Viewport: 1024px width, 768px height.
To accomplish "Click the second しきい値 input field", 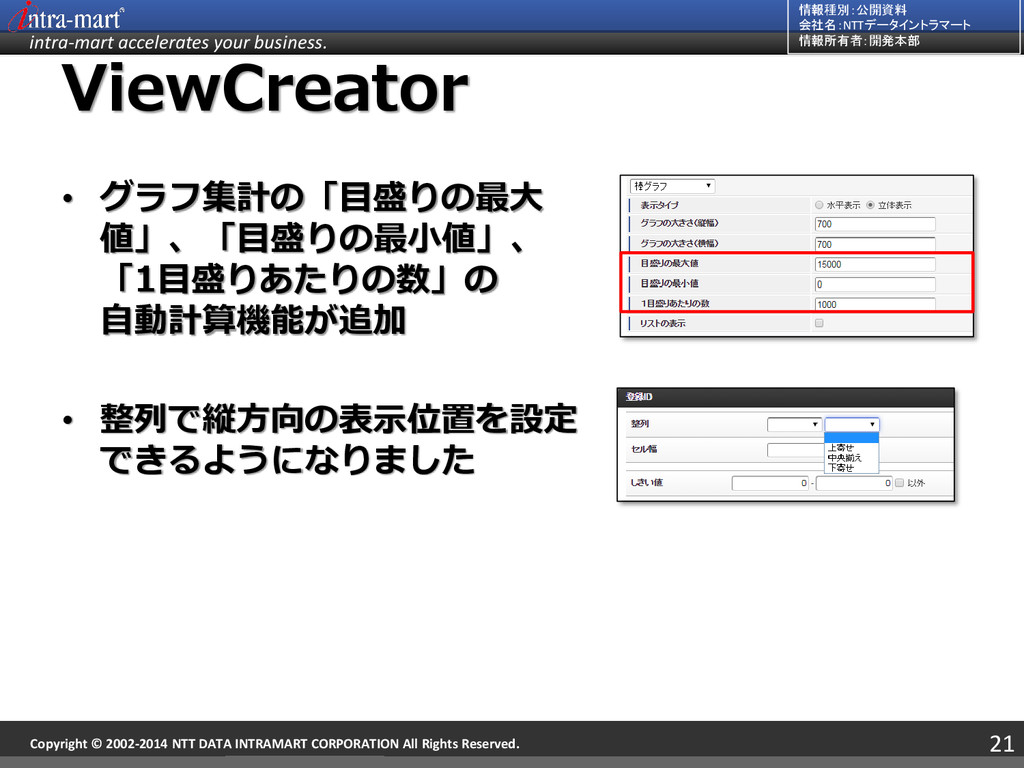I will pyautogui.click(x=854, y=483).
